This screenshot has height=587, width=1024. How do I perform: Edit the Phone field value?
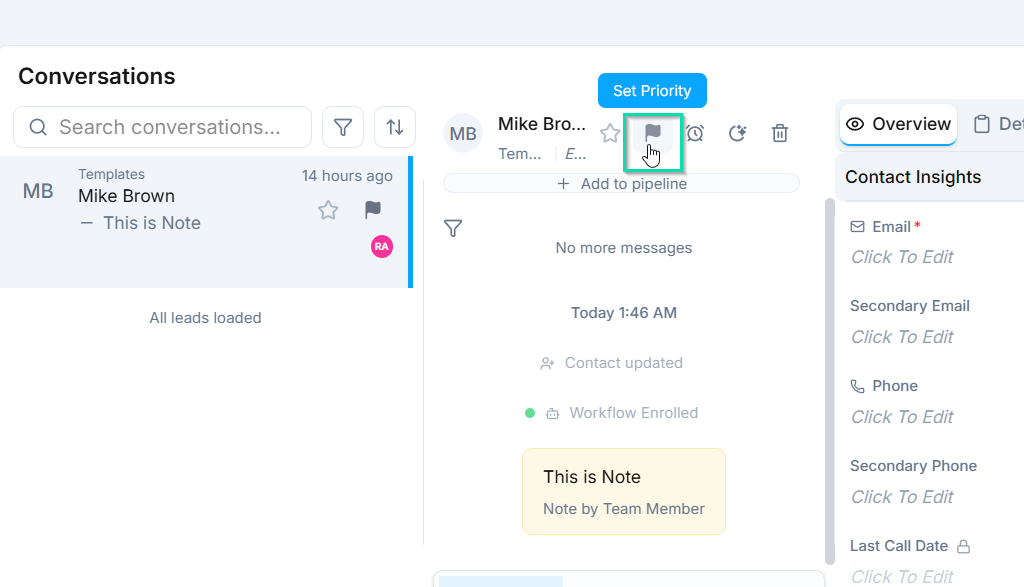tap(902, 417)
